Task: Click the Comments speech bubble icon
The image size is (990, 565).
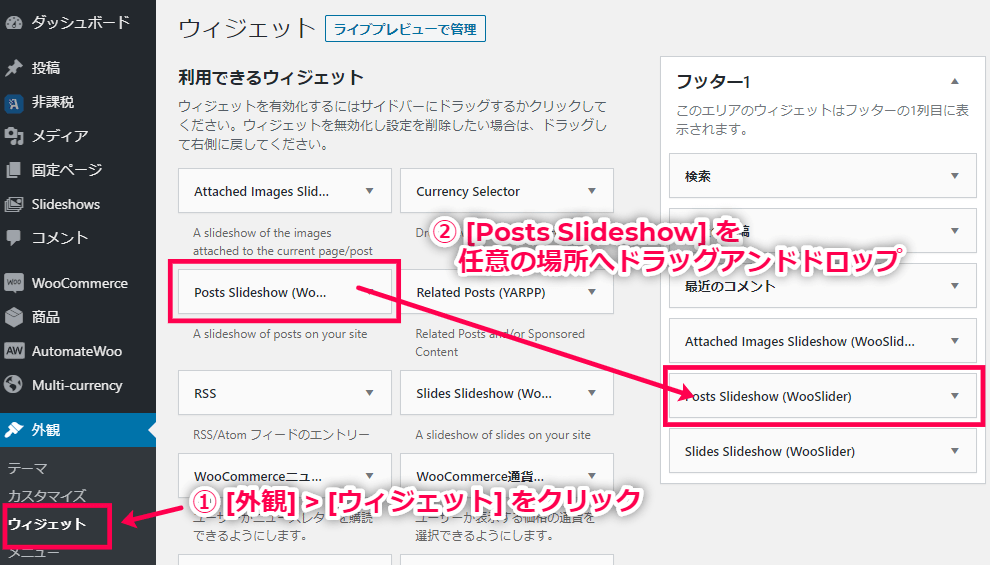Action: click(x=14, y=238)
